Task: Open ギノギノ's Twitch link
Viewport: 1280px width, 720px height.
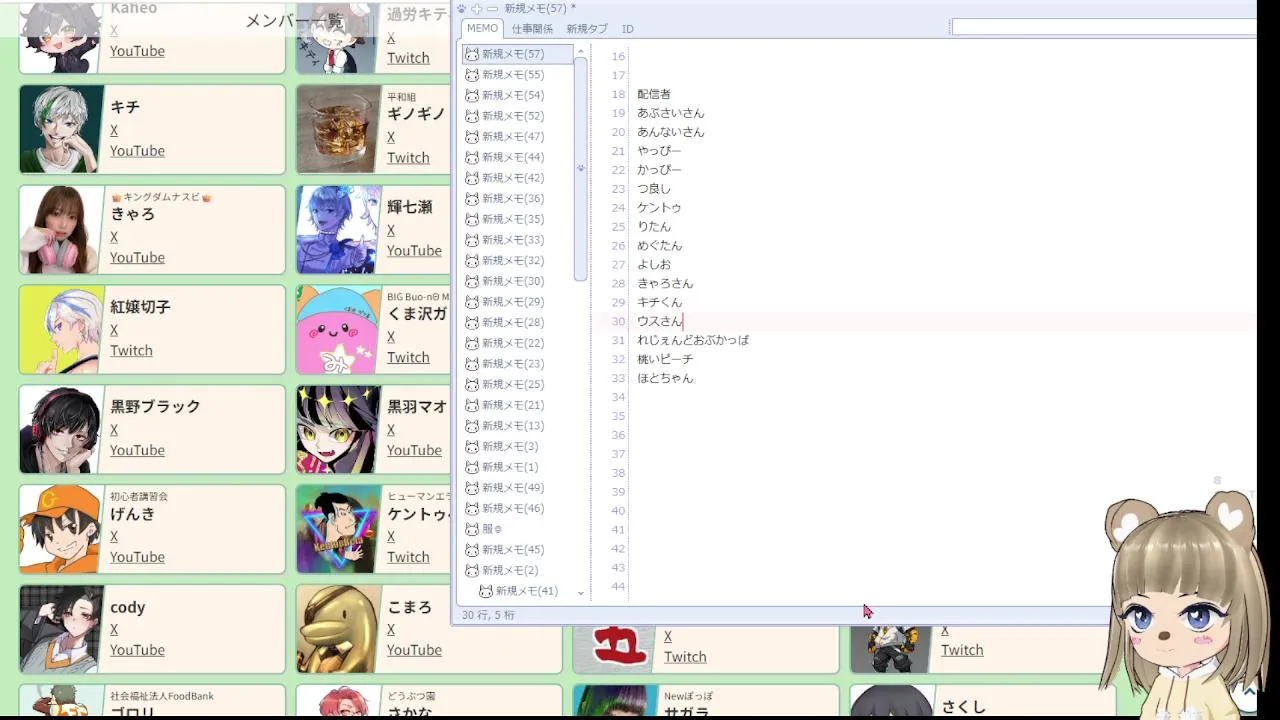Action: [408, 158]
